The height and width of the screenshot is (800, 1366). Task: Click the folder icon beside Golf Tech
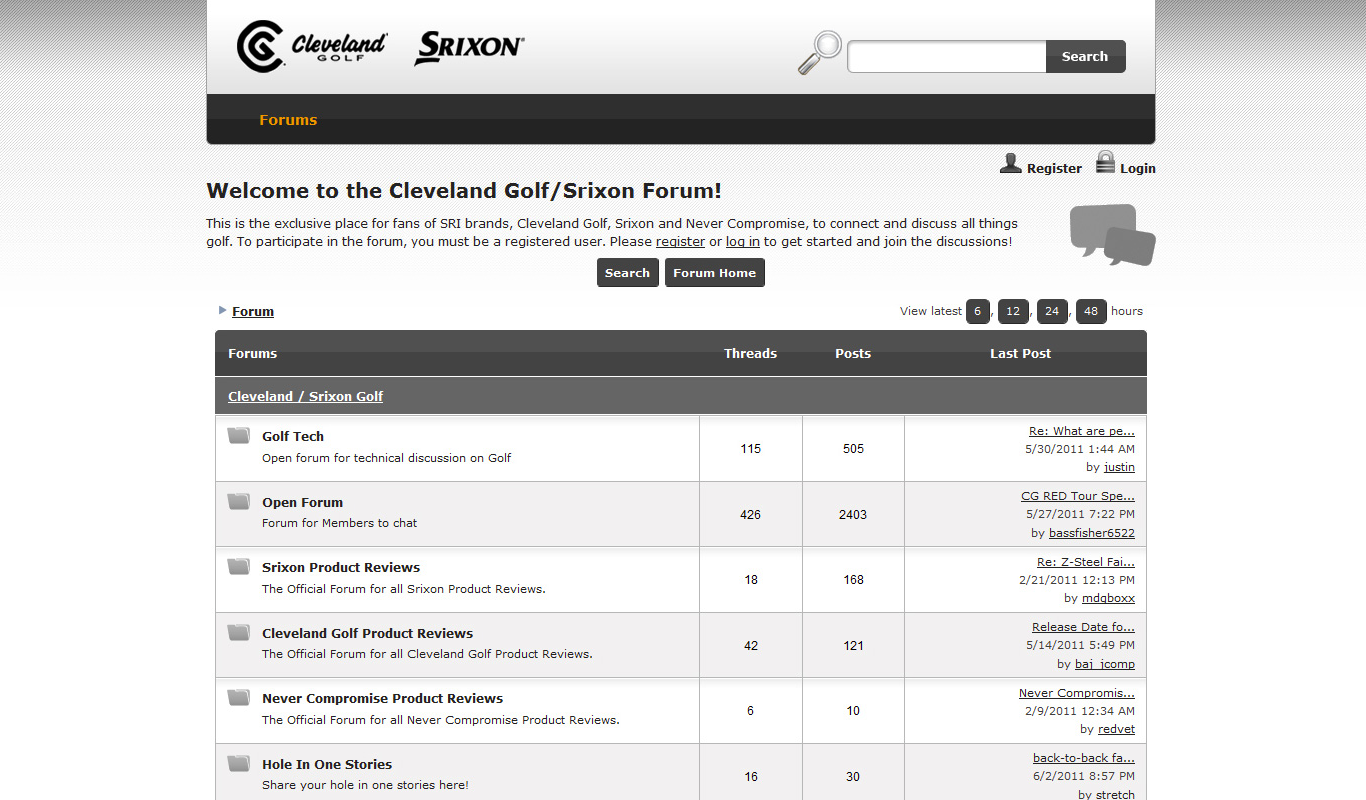[x=238, y=433]
